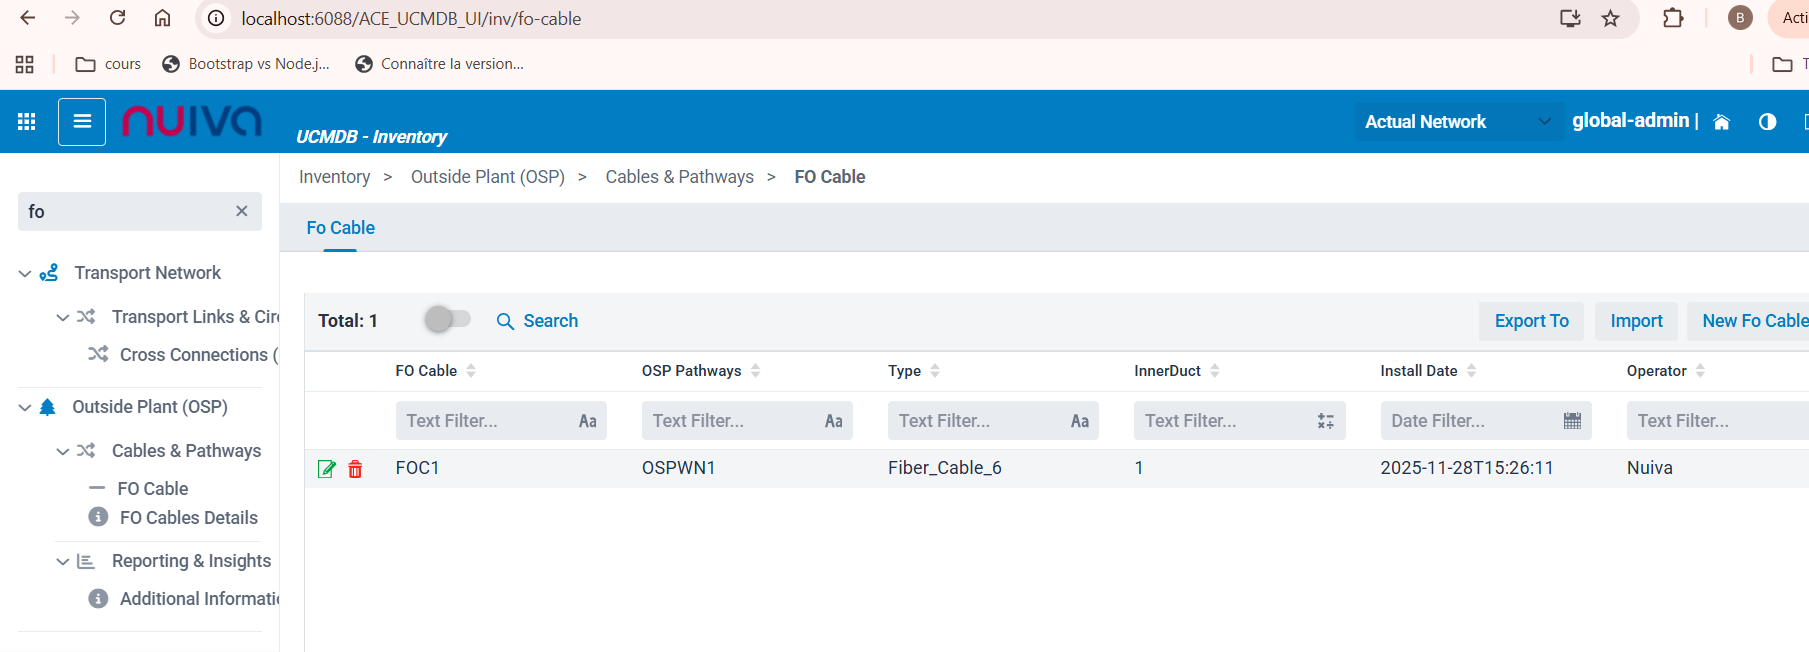Click the Export To button
This screenshot has height=652, width=1809.
point(1531,321)
